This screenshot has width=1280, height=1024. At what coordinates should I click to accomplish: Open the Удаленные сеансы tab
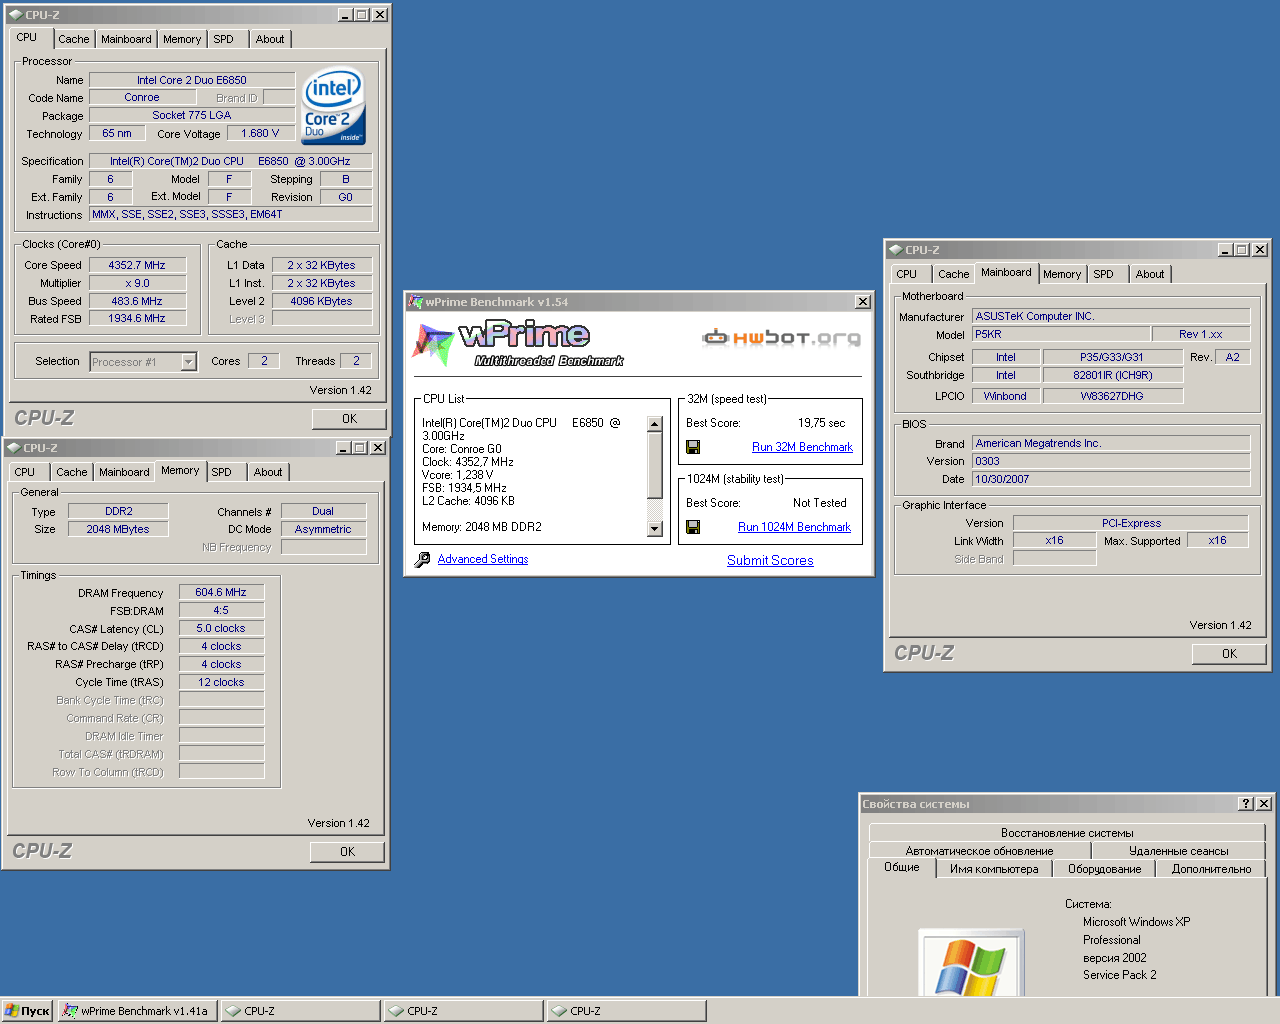[1178, 851]
